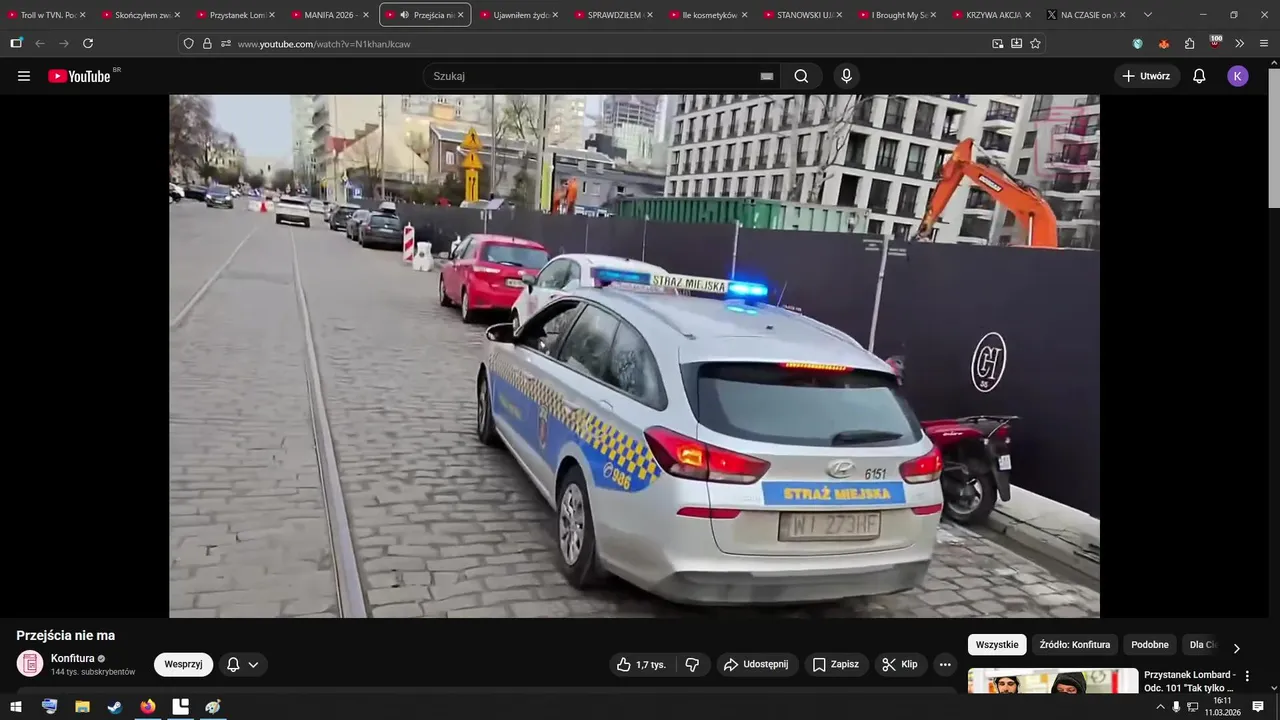Go back in browser history

pos(40,43)
